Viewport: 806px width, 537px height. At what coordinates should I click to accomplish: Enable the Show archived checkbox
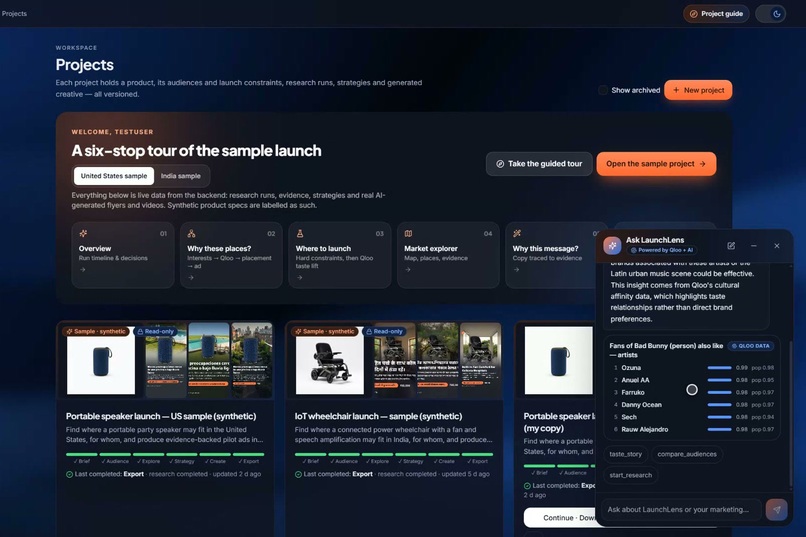point(602,90)
